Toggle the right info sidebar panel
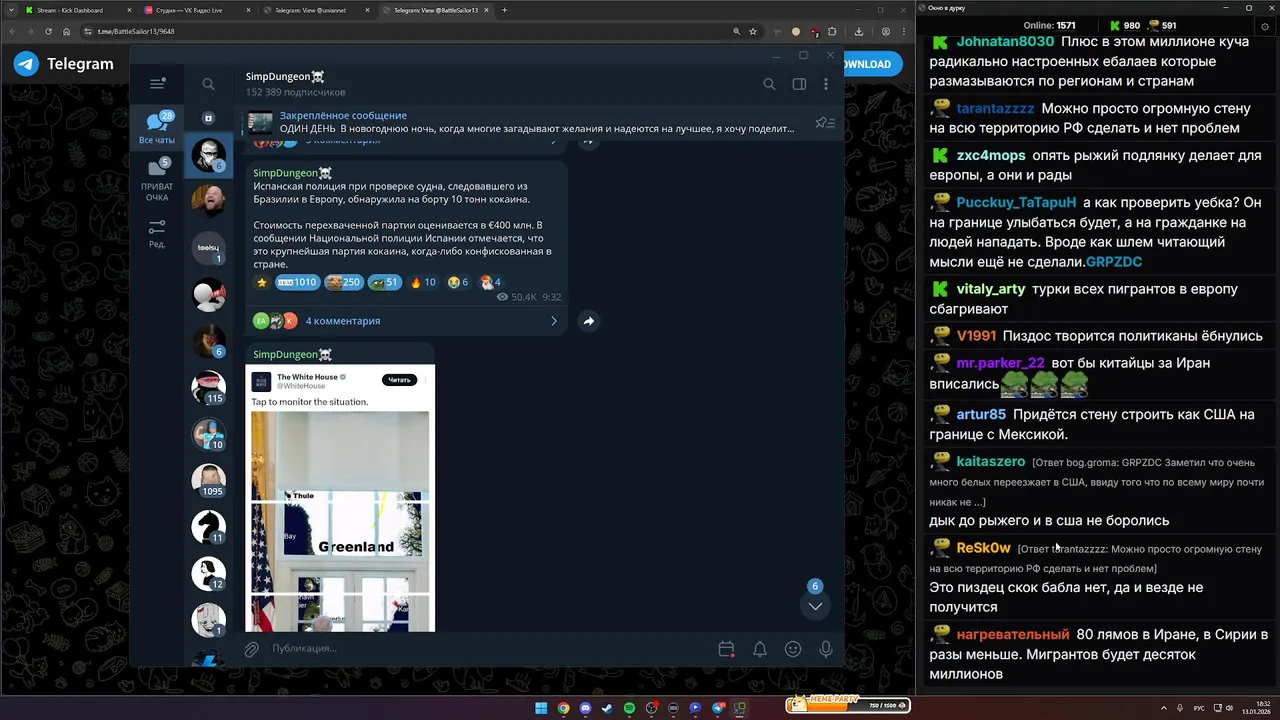This screenshot has height=720, width=1280. (799, 84)
